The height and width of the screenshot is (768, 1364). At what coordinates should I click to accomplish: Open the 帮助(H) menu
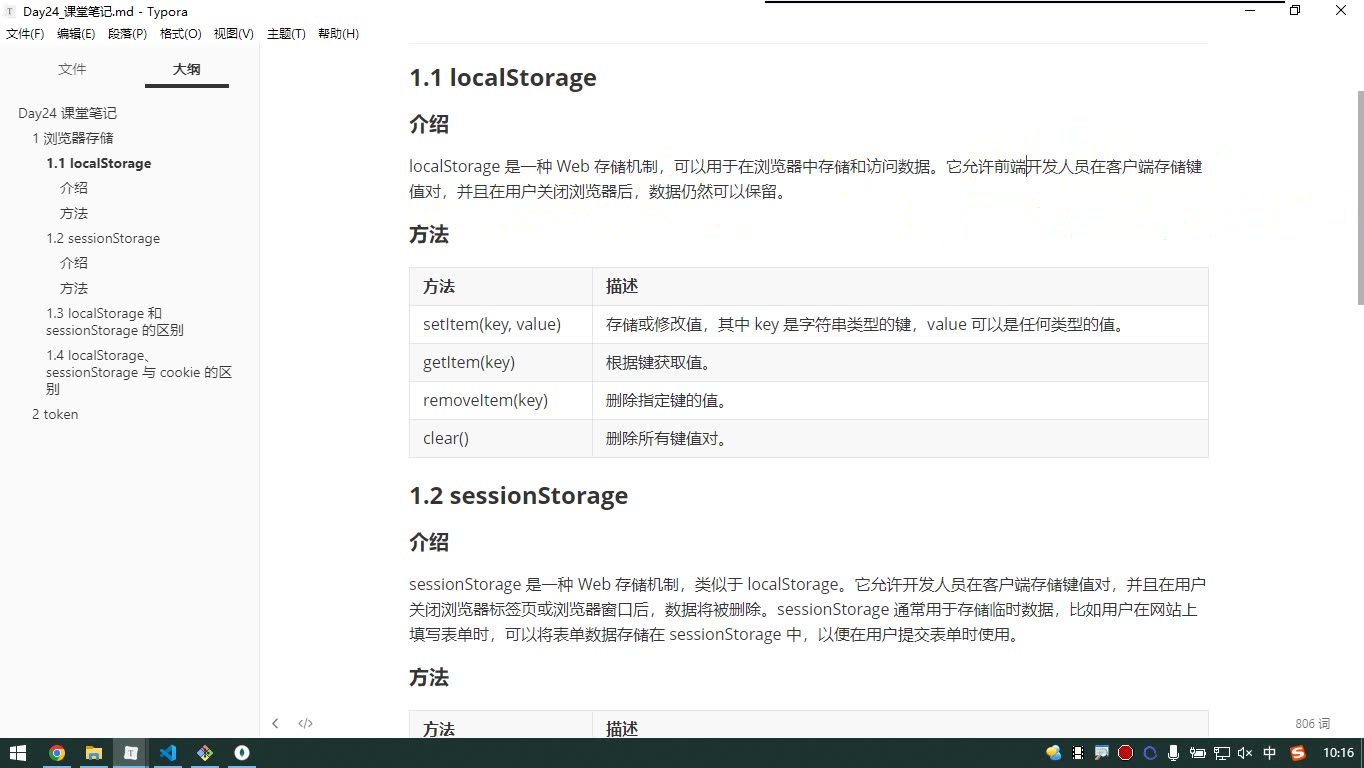[338, 34]
